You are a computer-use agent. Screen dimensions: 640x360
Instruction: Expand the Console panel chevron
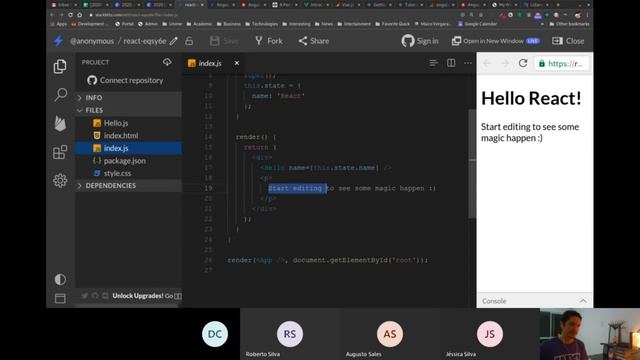point(583,301)
